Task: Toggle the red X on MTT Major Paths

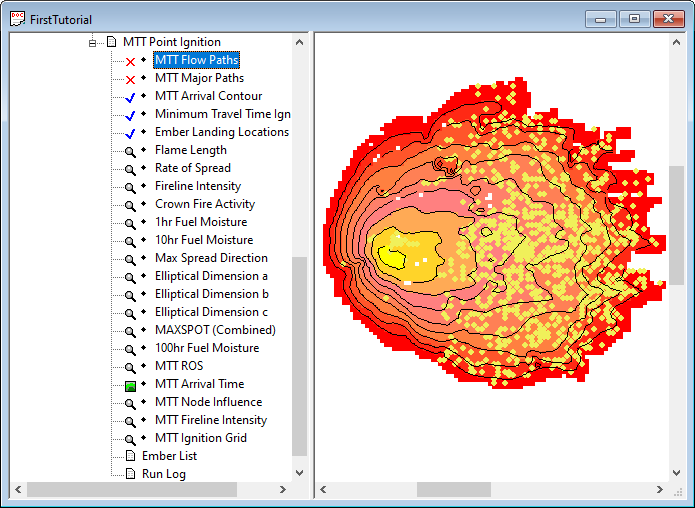Action: coord(130,79)
